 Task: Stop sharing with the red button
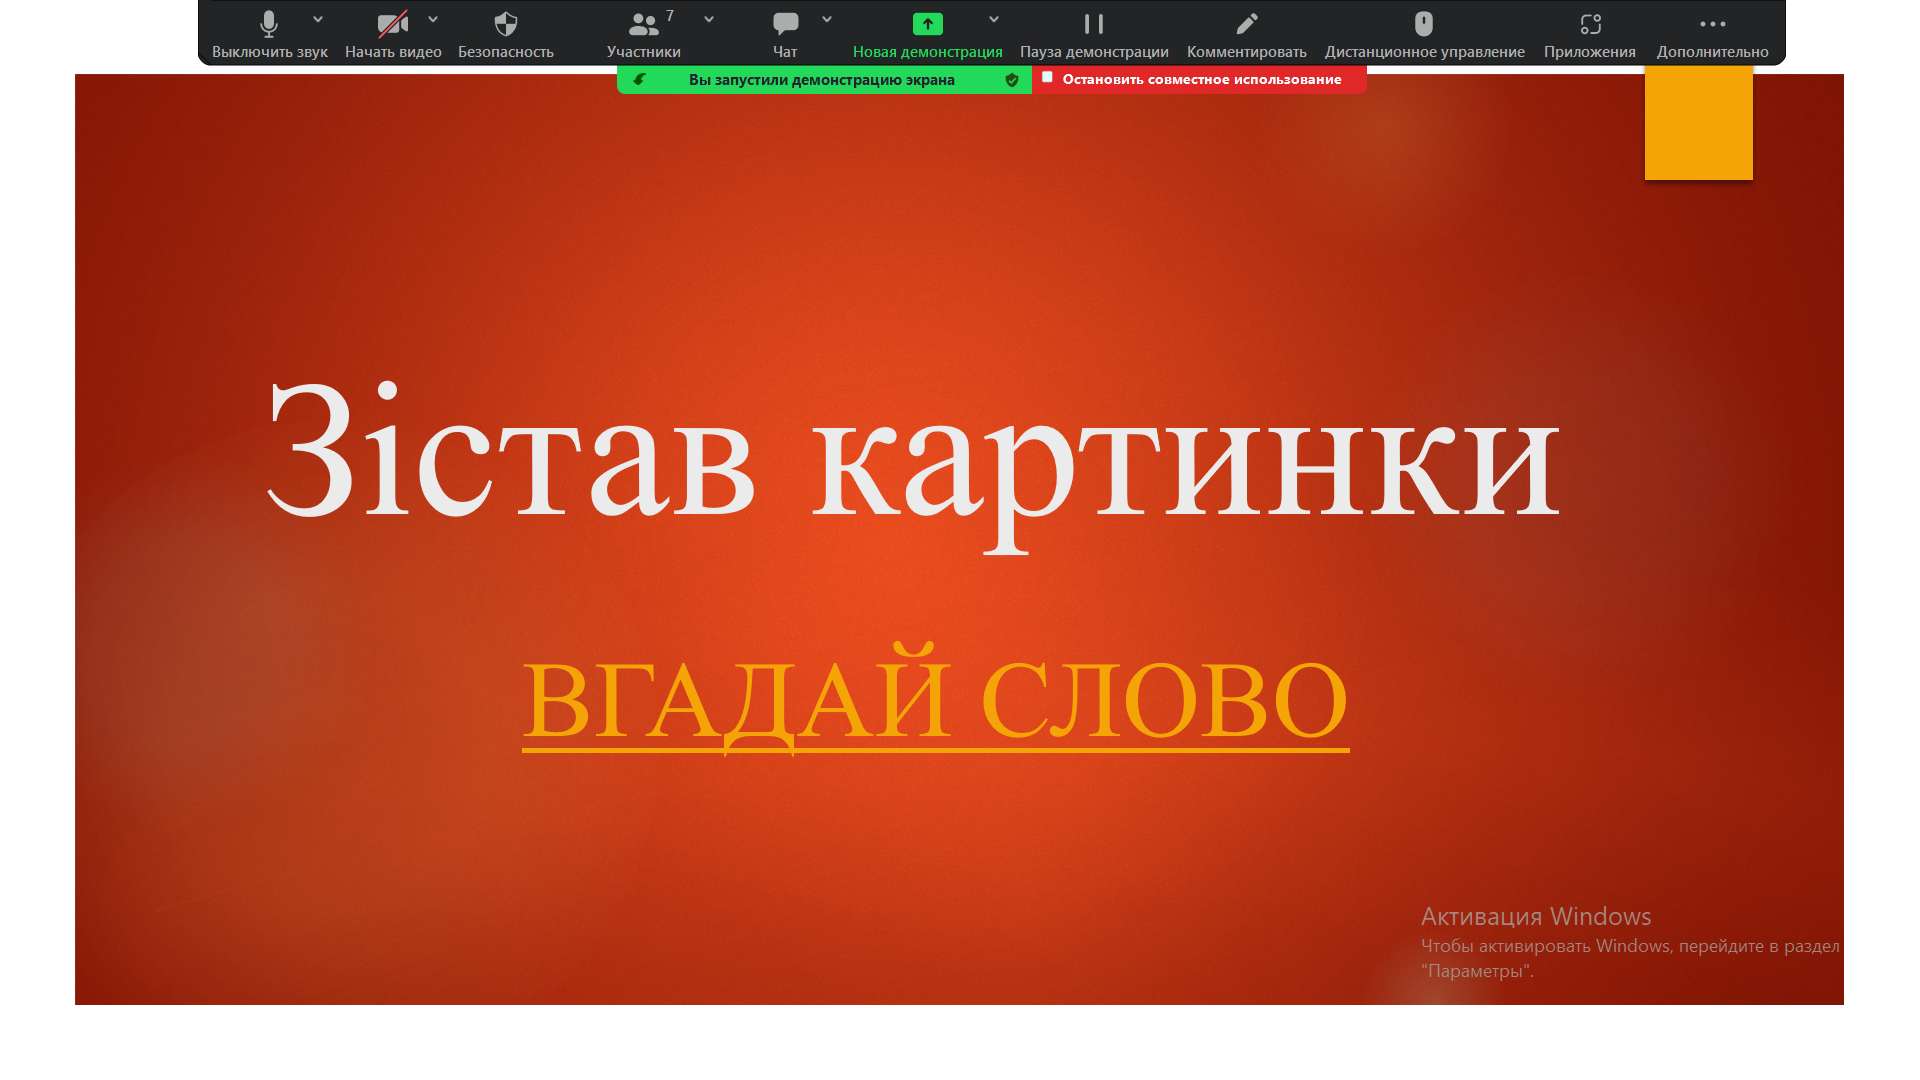pos(1199,80)
